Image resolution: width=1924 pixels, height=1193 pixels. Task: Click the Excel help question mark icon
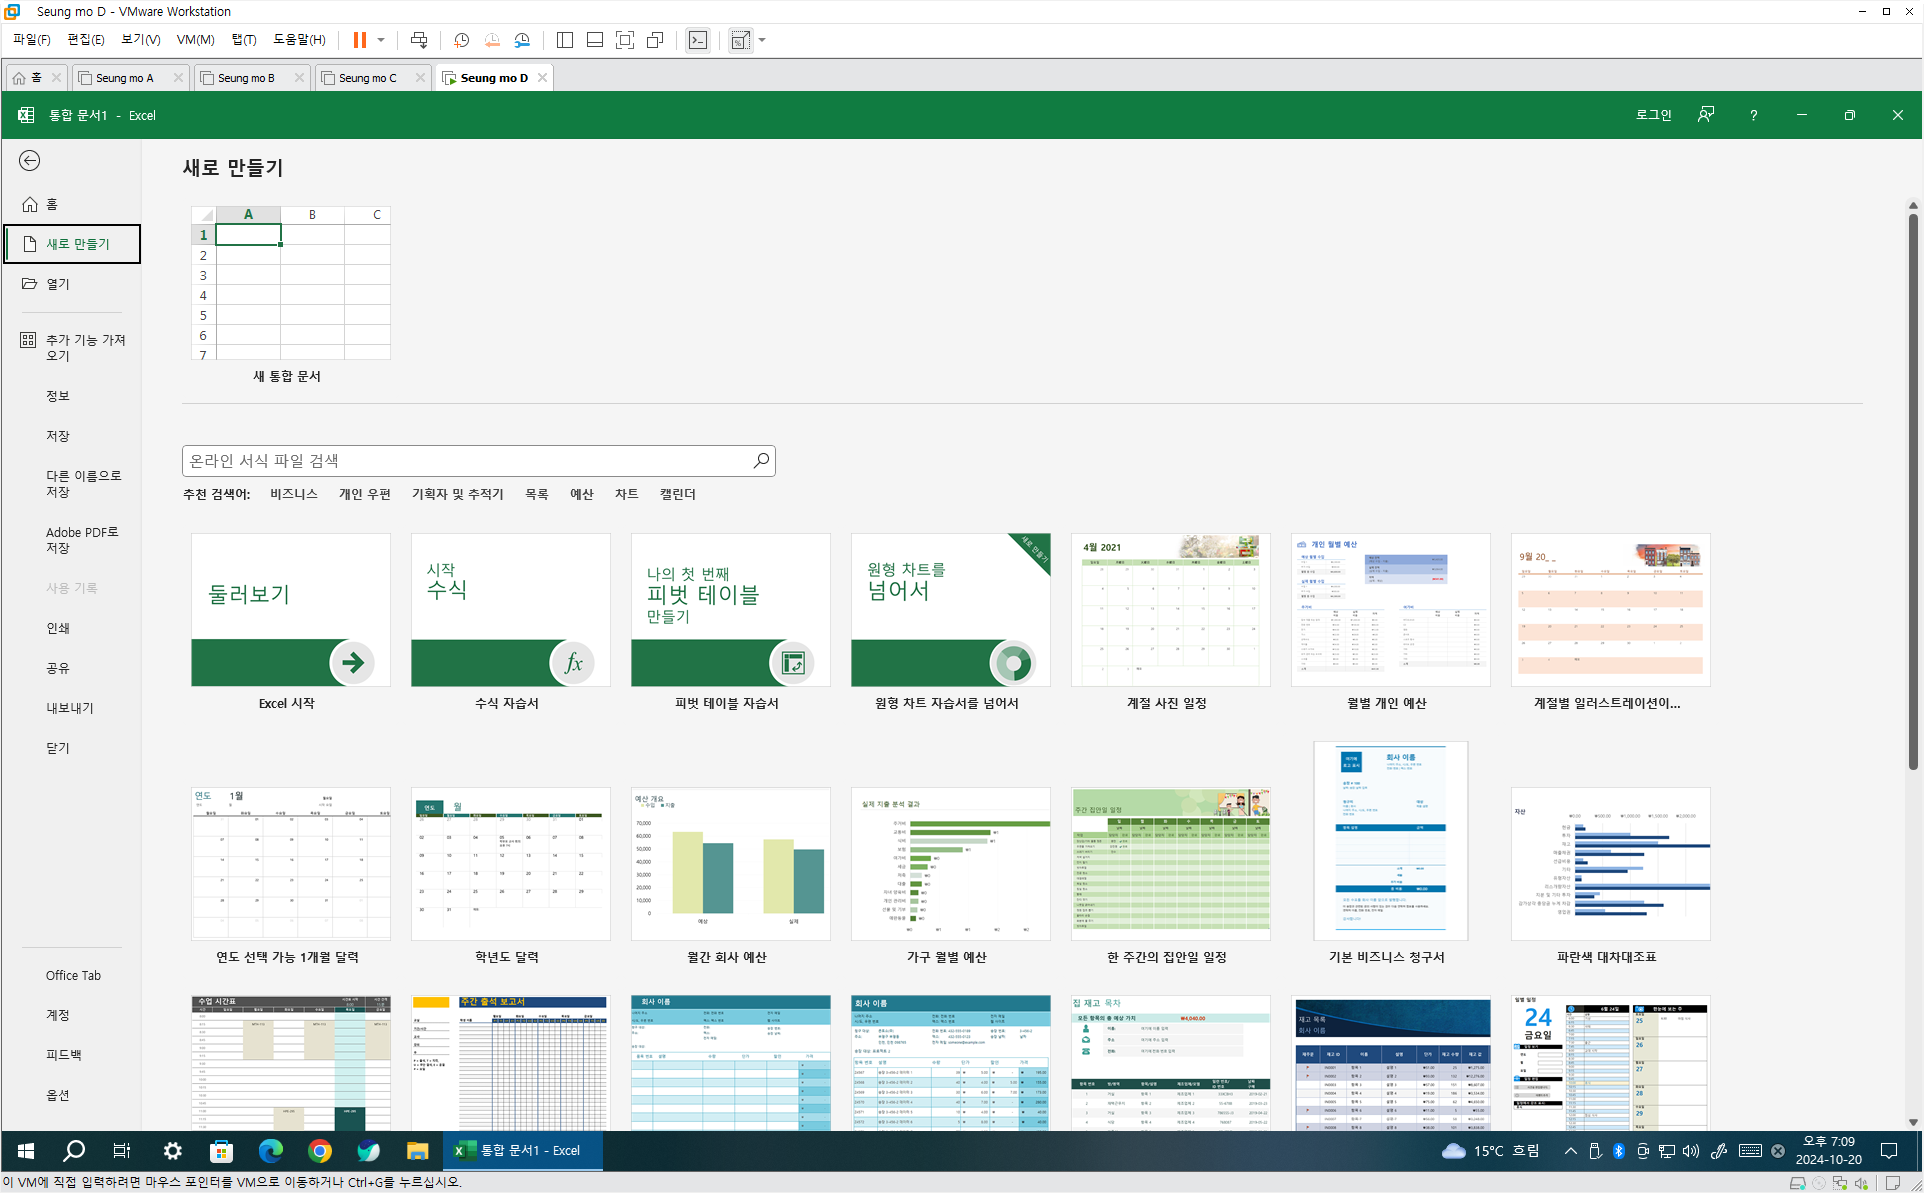(1753, 115)
